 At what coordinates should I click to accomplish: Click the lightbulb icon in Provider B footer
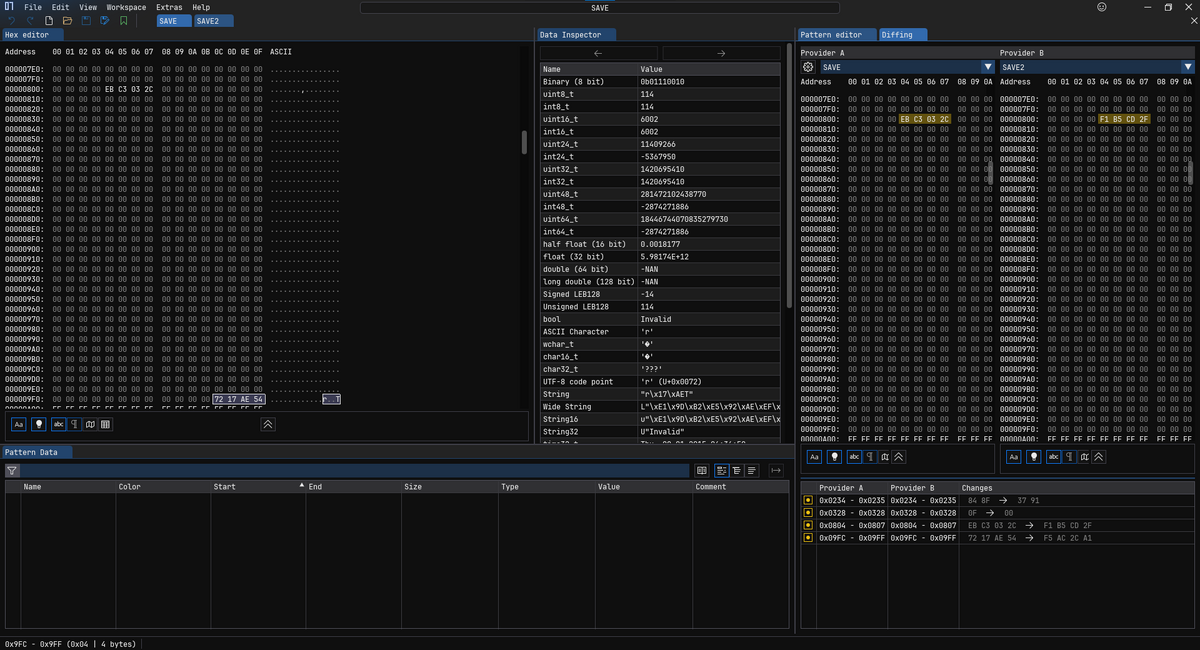(x=1034, y=457)
